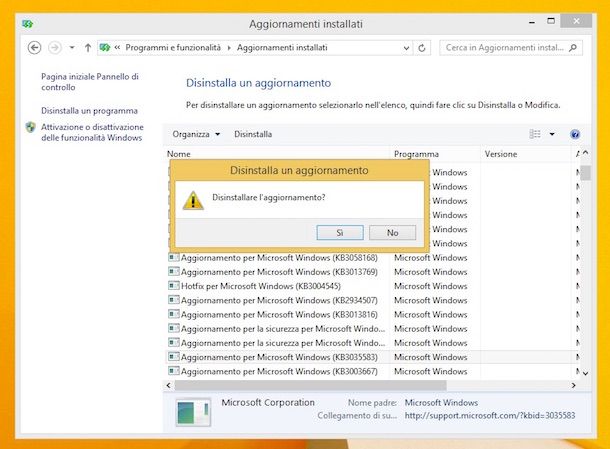Sort by the Programma column header
The height and width of the screenshot is (449, 610).
click(435, 154)
